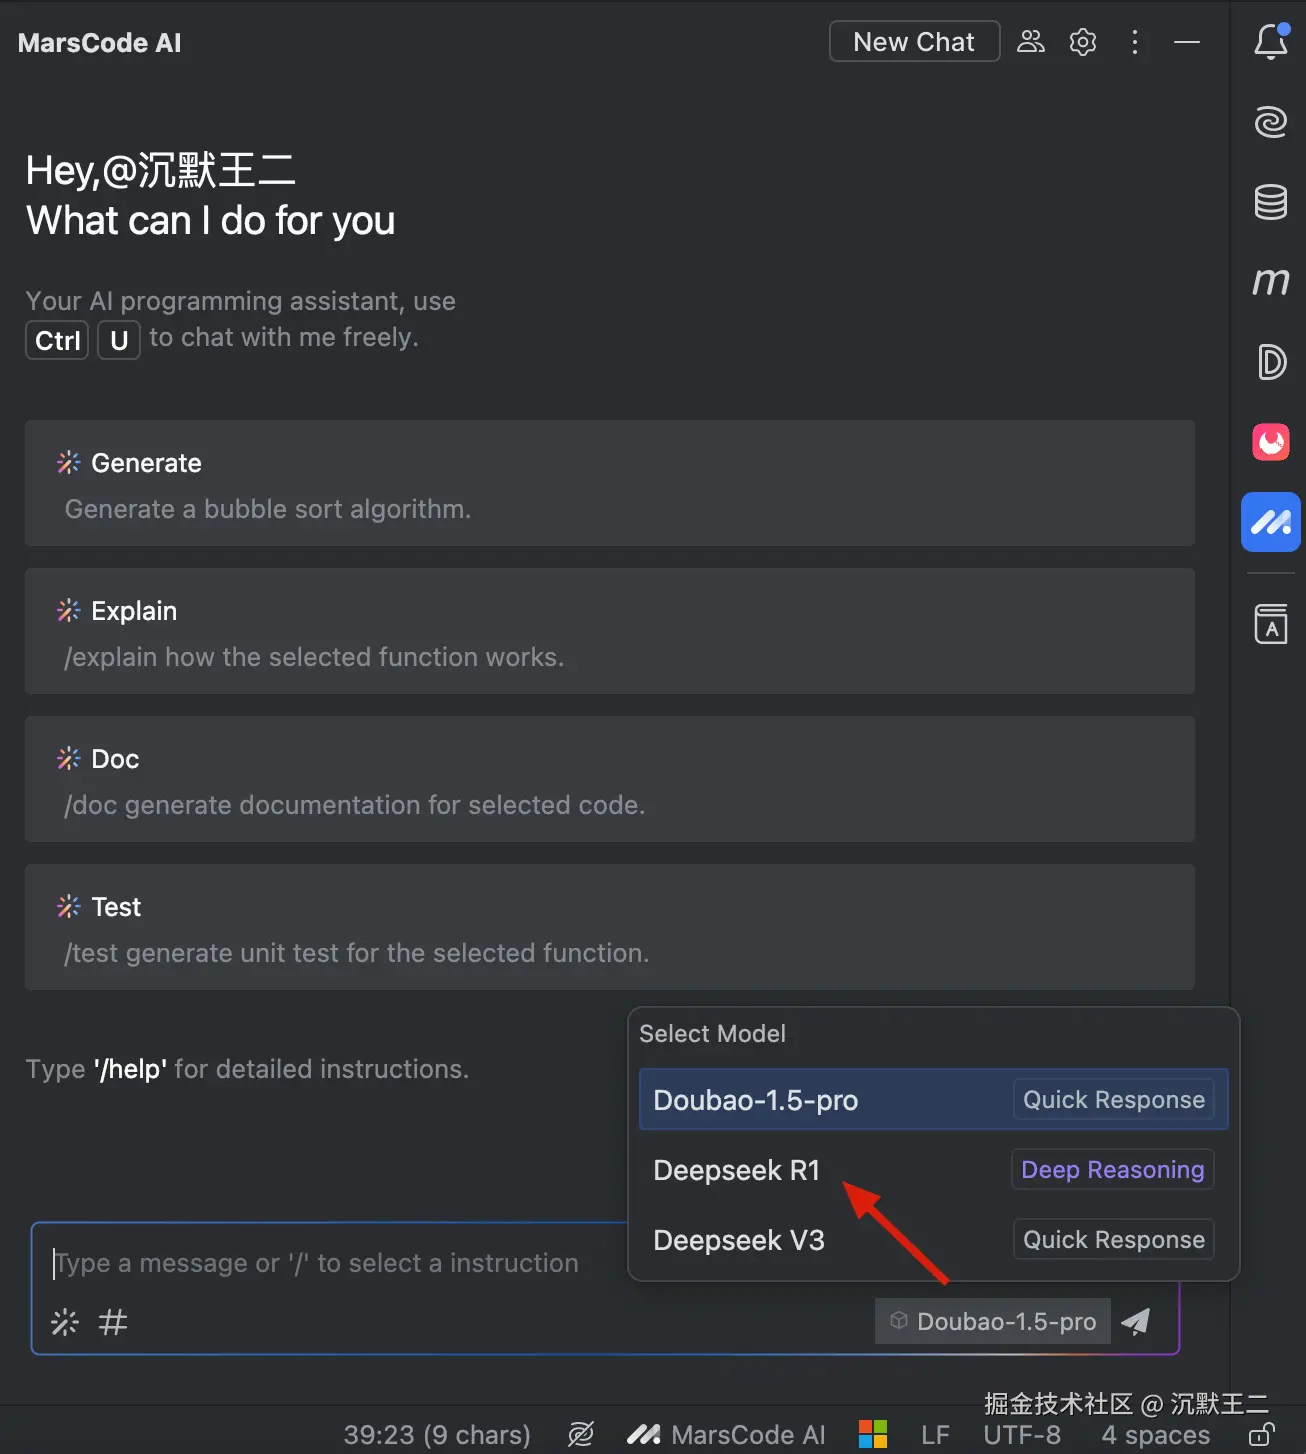The width and height of the screenshot is (1306, 1454).
Task: Click the Select Model popup heading
Action: click(712, 1033)
